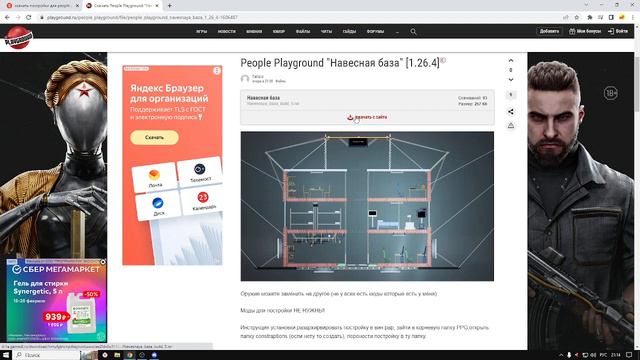
Task: Click the Chrome profile avatar icon
Action: [622, 18]
